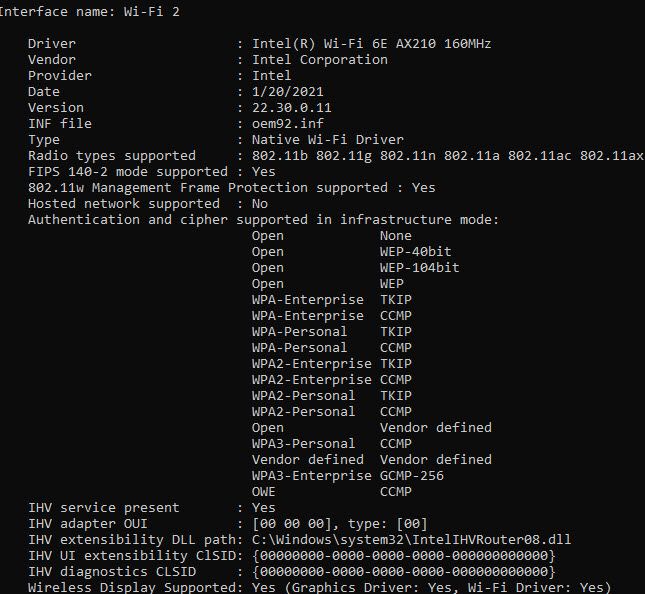
Task: Click the OWE authentication entry
Action: coord(264,491)
